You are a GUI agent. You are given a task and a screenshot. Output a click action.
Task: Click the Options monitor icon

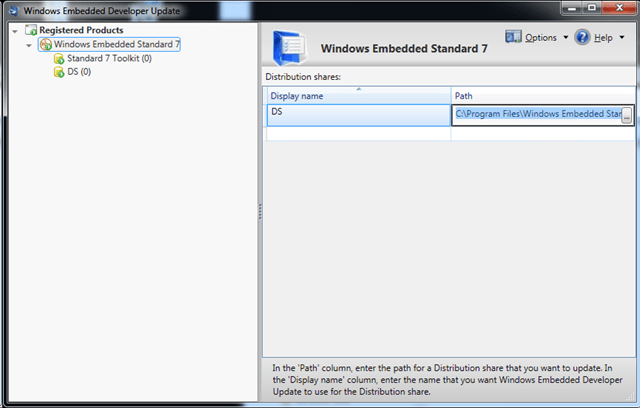pos(513,37)
